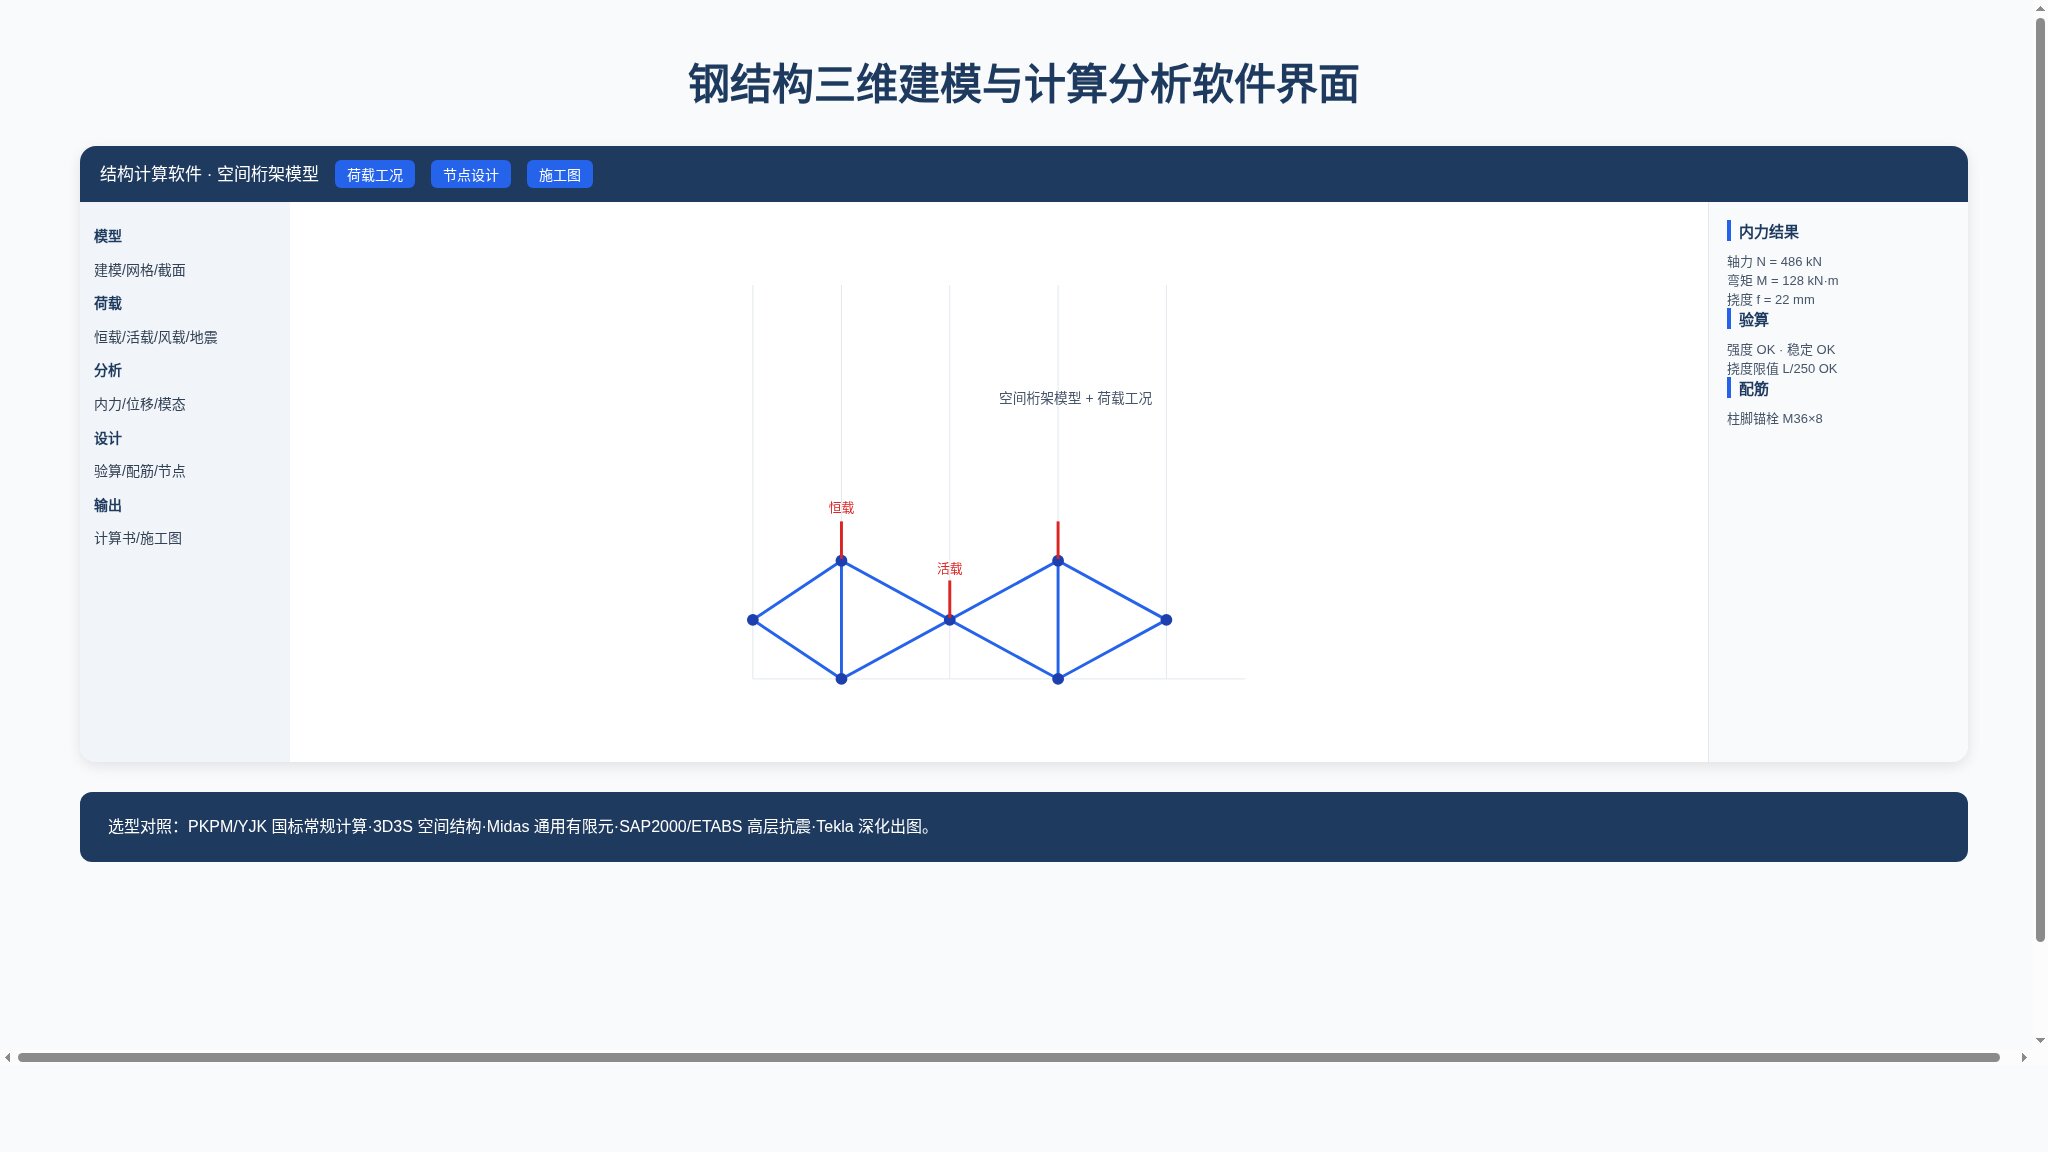This screenshot has height=1152, width=2048.
Task: Click the header title 结构计算软件 · 空间桁架模型
Action: (209, 174)
